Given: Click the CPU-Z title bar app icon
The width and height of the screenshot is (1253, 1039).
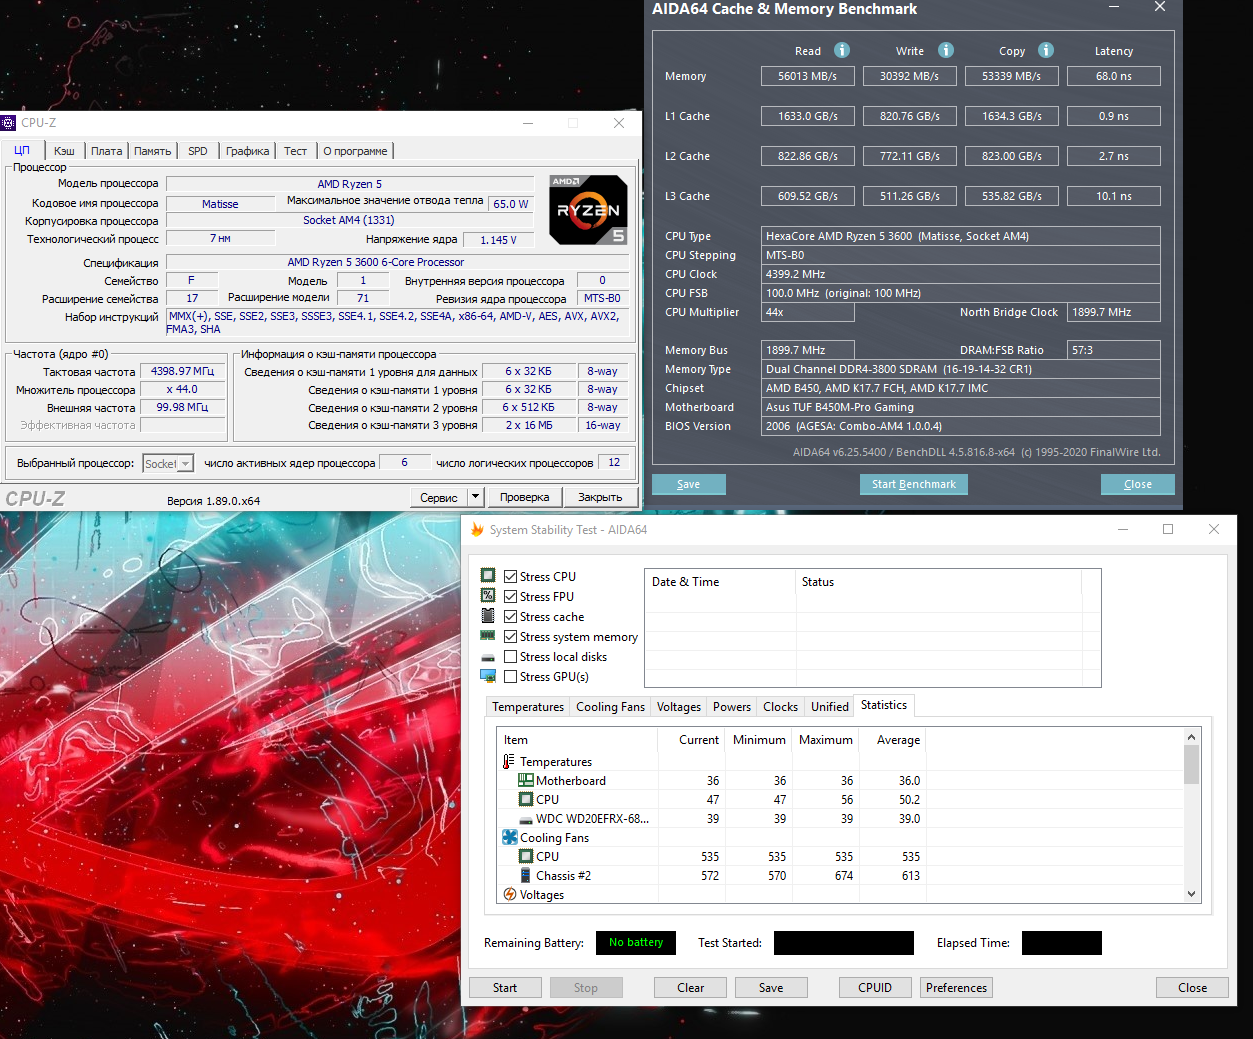Looking at the screenshot, I should coord(9,123).
